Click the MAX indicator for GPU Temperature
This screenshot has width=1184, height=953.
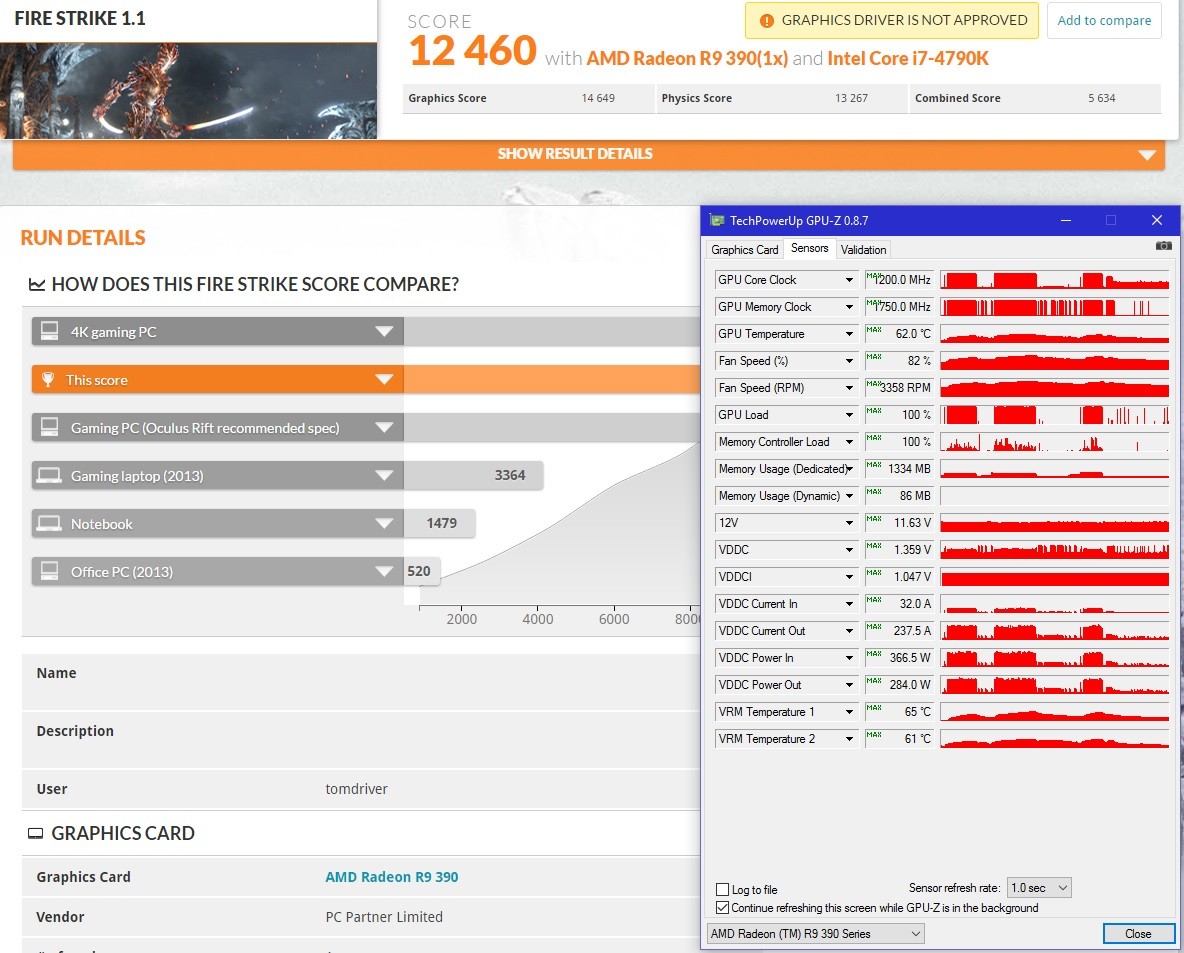point(874,330)
